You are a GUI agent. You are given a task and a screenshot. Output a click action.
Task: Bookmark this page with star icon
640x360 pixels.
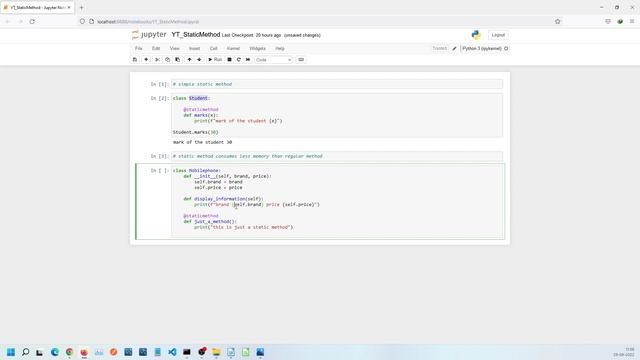tap(558, 22)
